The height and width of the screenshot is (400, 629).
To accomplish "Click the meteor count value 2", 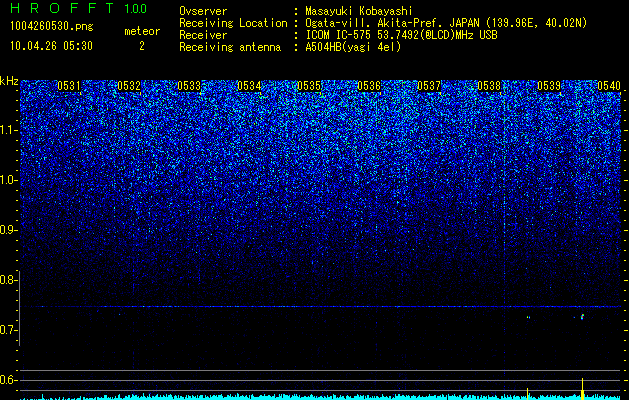I will coord(142,46).
